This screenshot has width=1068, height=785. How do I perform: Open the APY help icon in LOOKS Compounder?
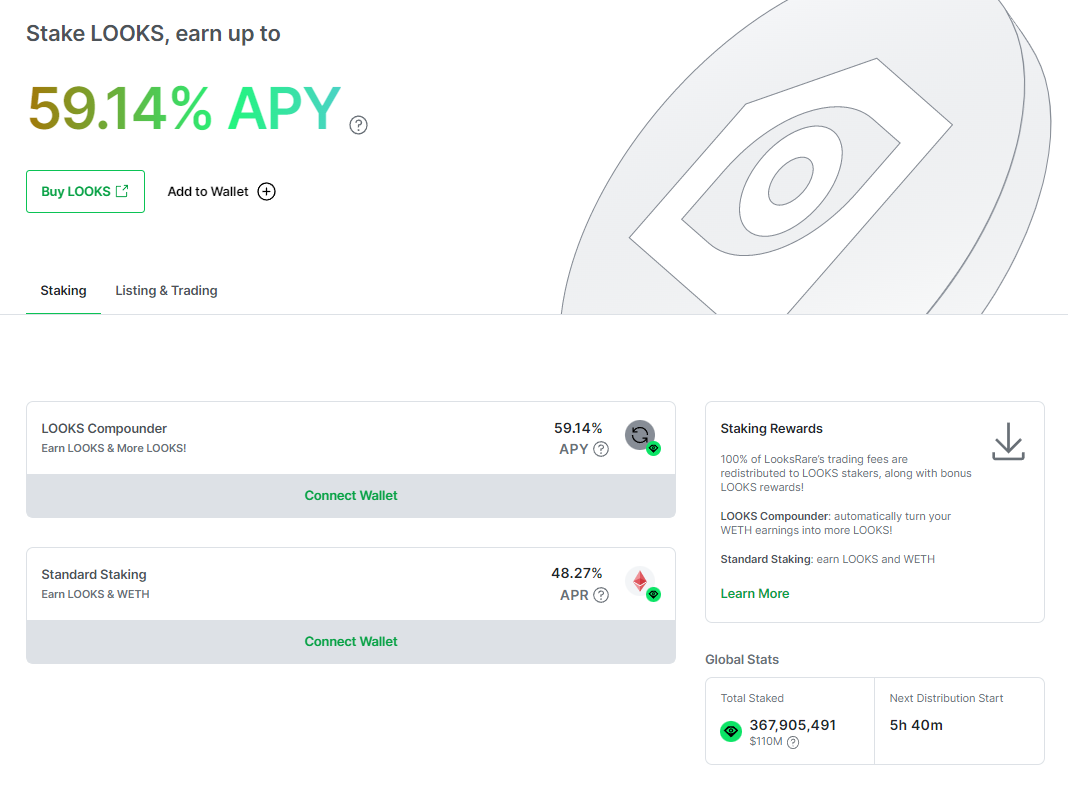pyautogui.click(x=601, y=449)
